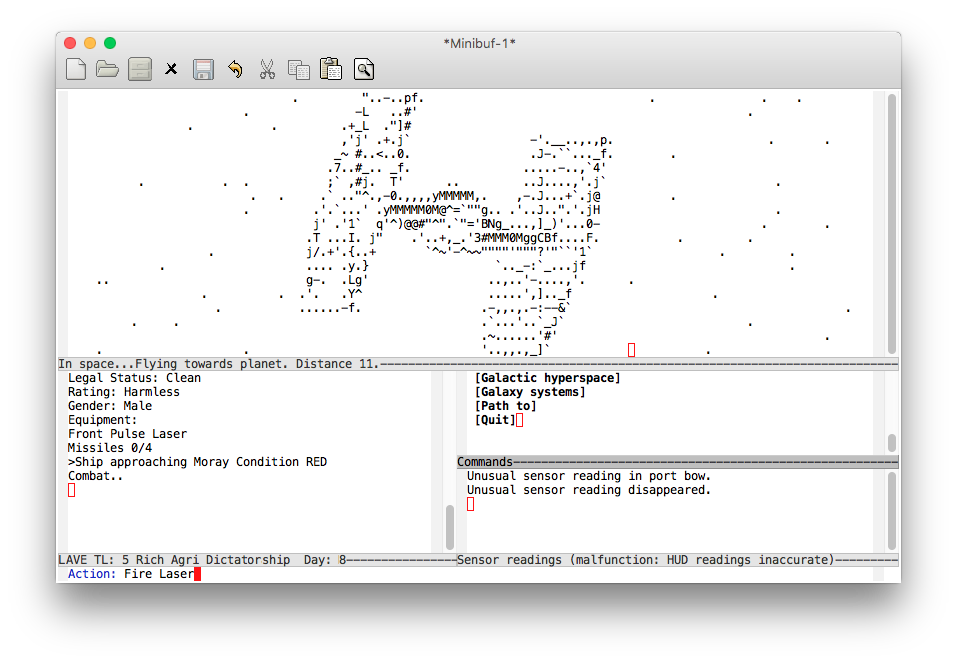The height and width of the screenshot is (663, 957).
Task: Cut selection using the scissors icon
Action: tap(267, 70)
